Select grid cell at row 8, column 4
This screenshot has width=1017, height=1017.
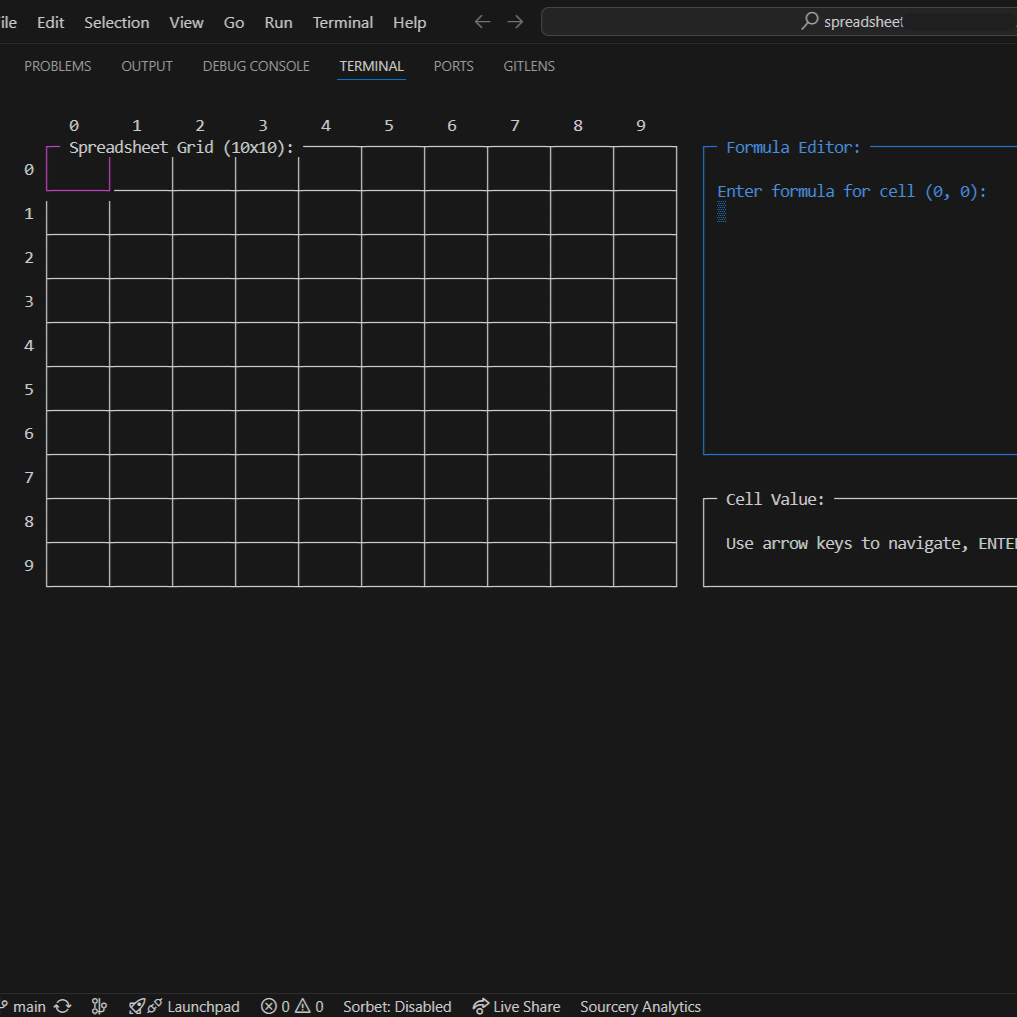[330, 521]
